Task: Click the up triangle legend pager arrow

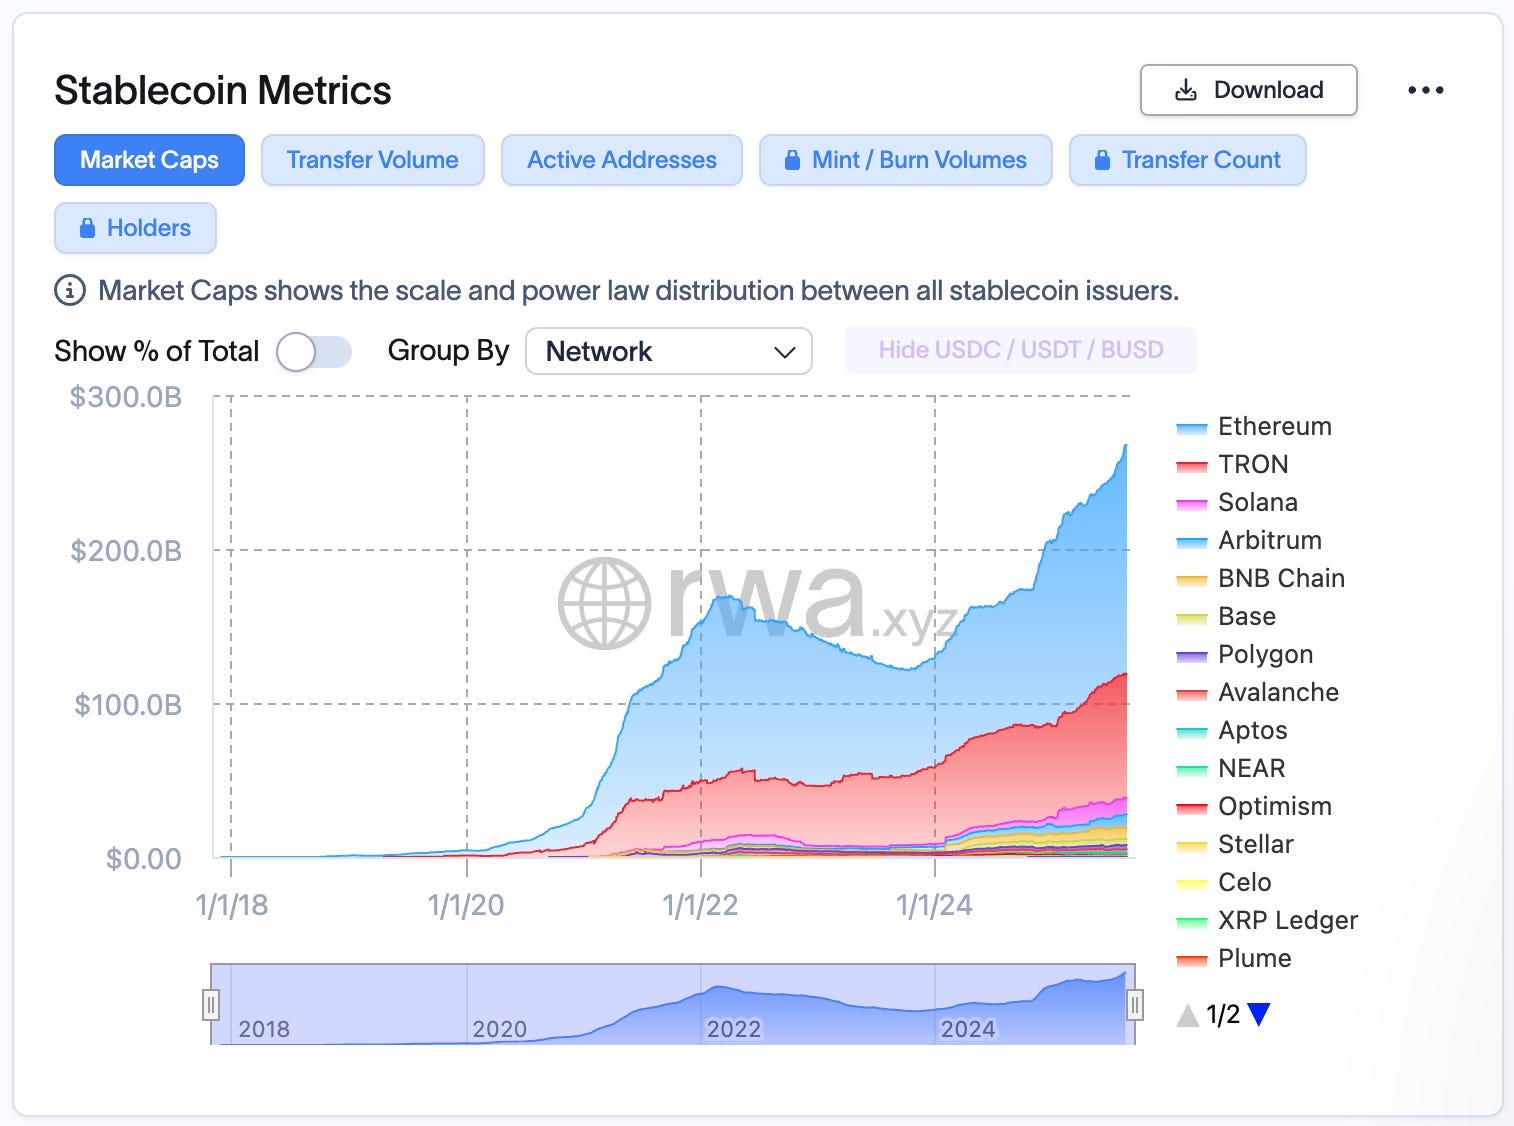Action: (x=1186, y=1013)
